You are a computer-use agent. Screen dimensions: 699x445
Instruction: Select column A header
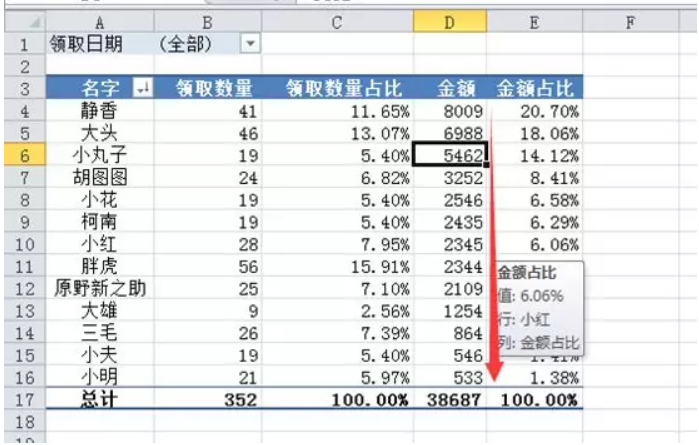[x=100, y=22]
